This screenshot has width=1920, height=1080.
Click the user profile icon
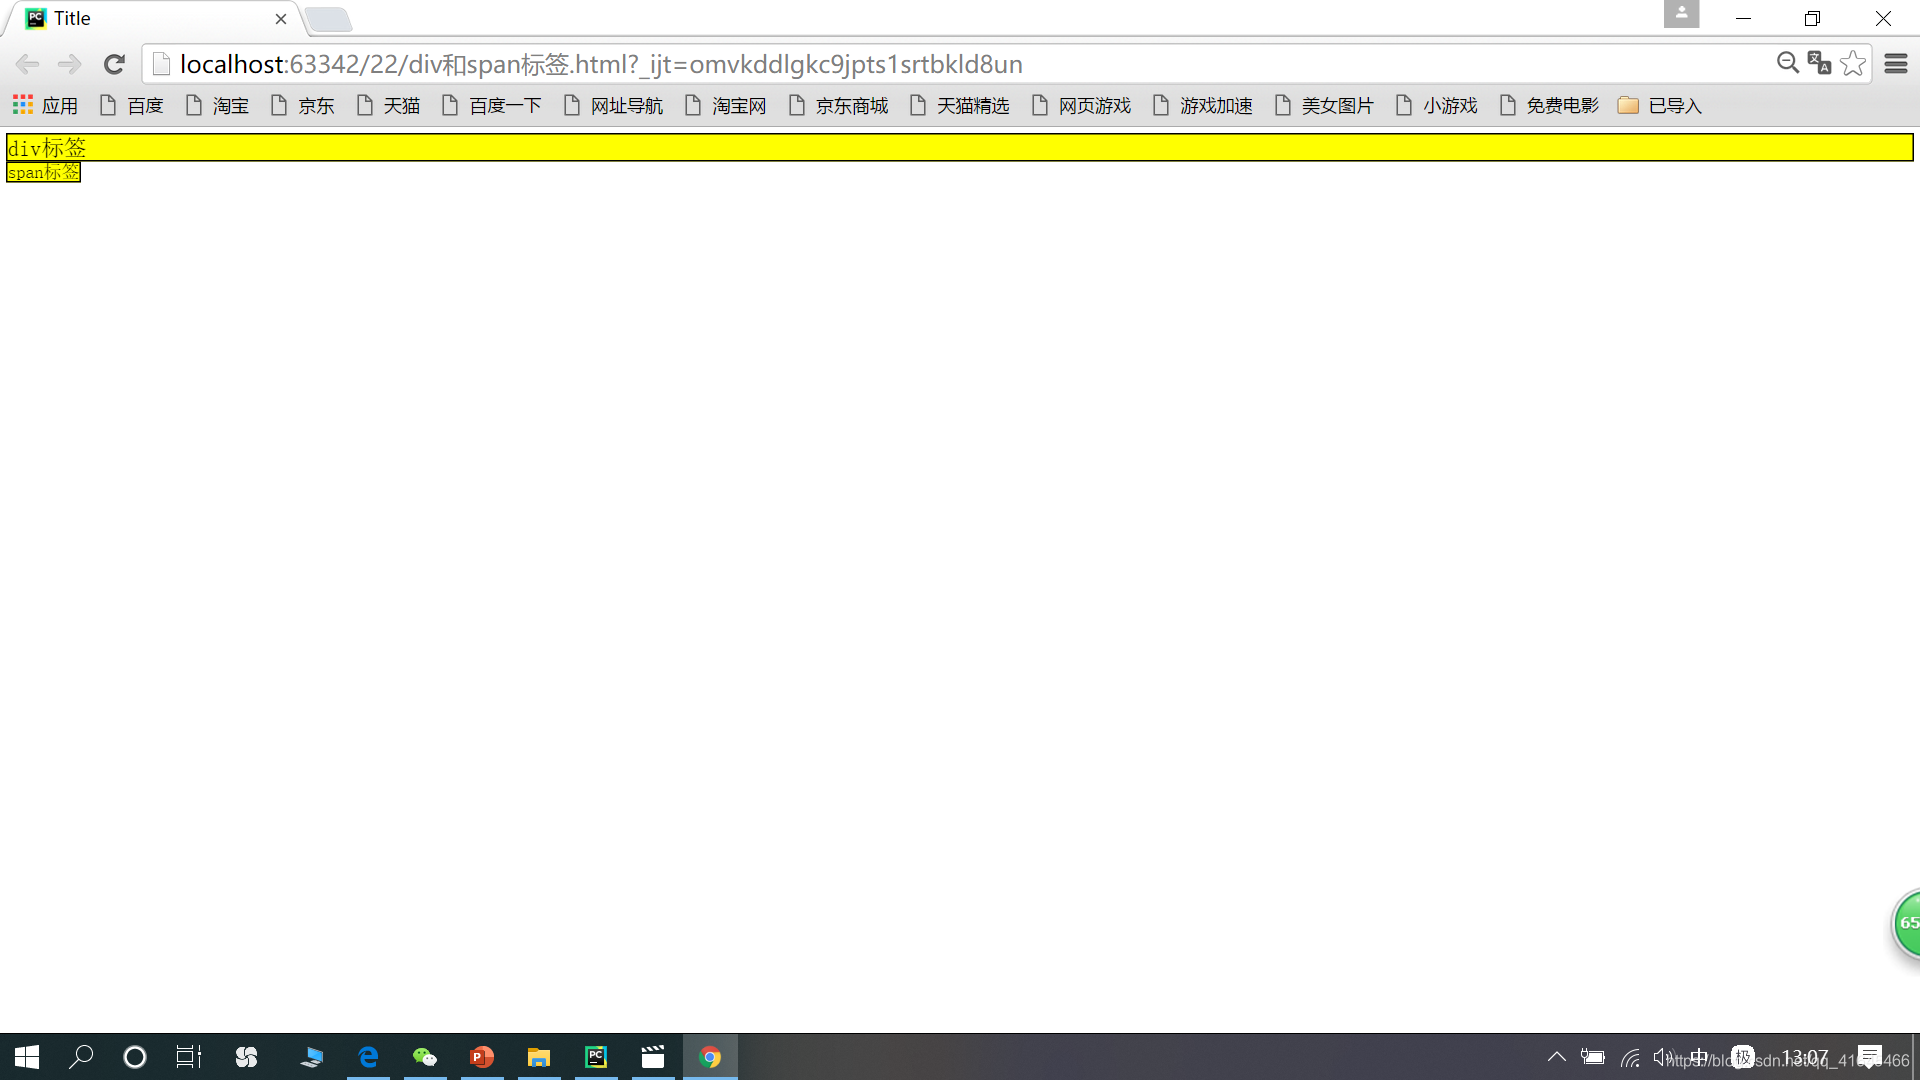point(1681,15)
